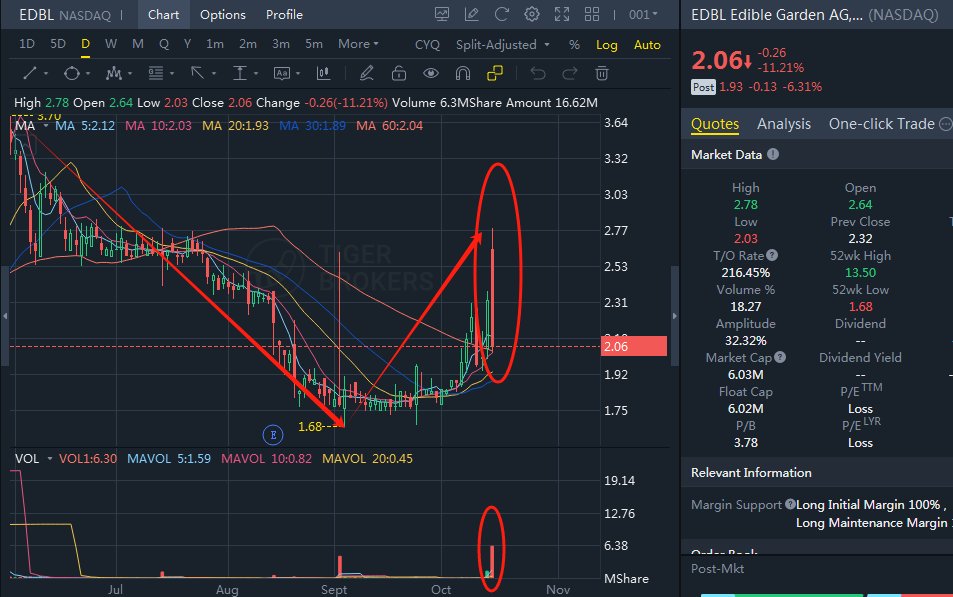
Task: Select the Q quarterly timeframe
Action: [164, 44]
